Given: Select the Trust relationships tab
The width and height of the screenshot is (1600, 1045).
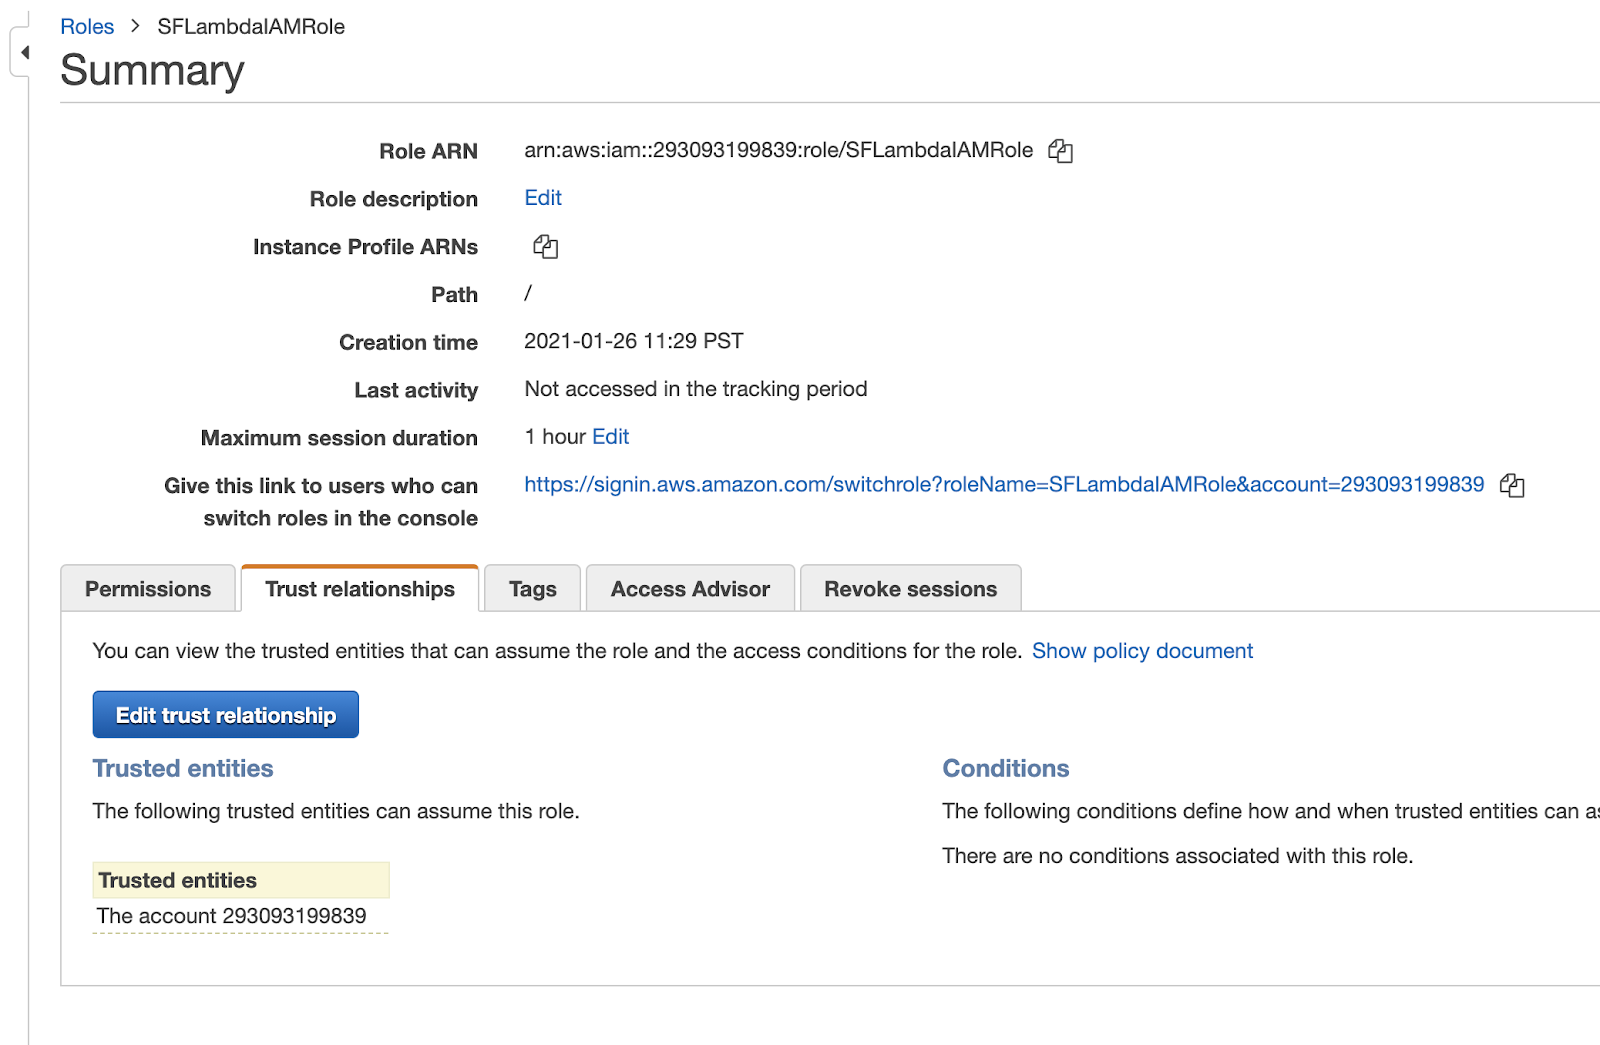Looking at the screenshot, I should (x=360, y=589).
